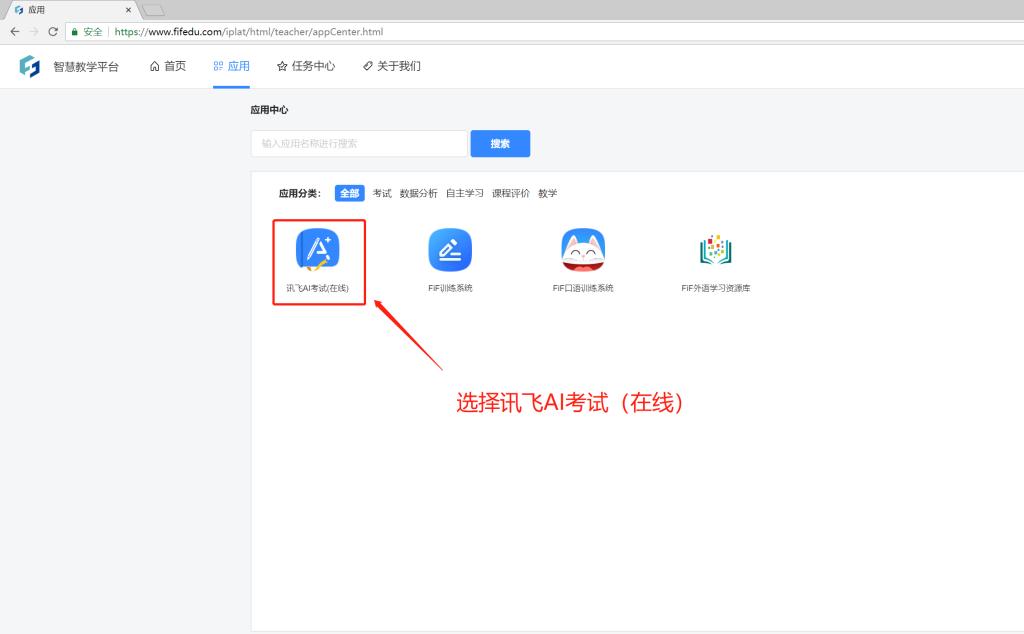Launch the FiF训练系统 app icon

pos(450,250)
